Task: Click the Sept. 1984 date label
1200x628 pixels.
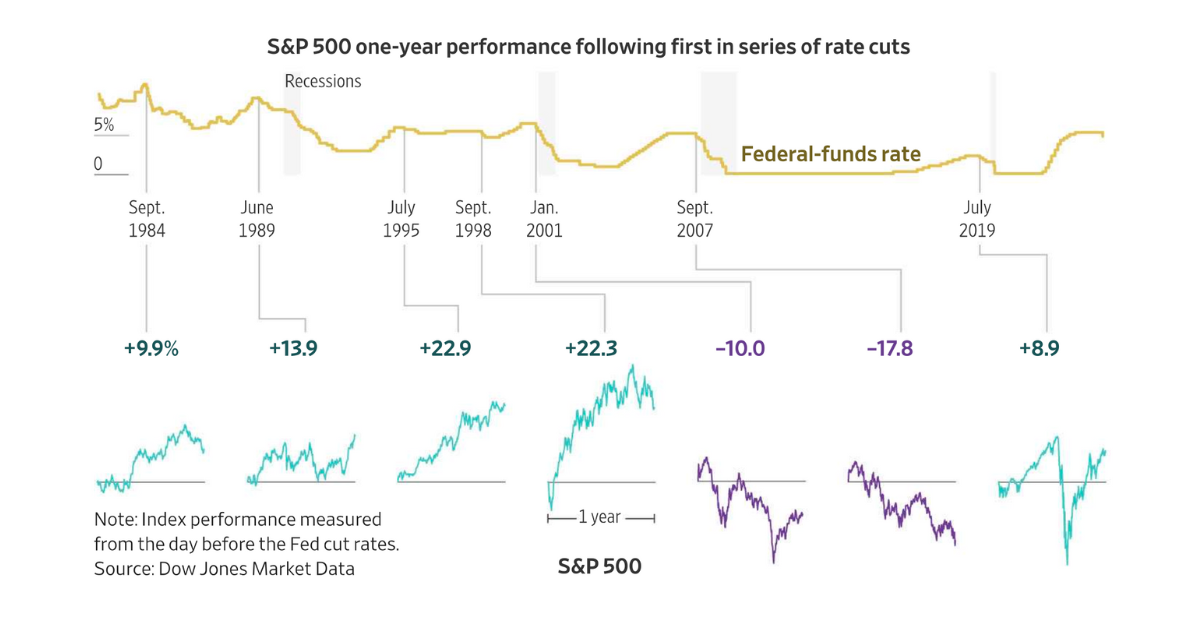Action: pos(147,219)
